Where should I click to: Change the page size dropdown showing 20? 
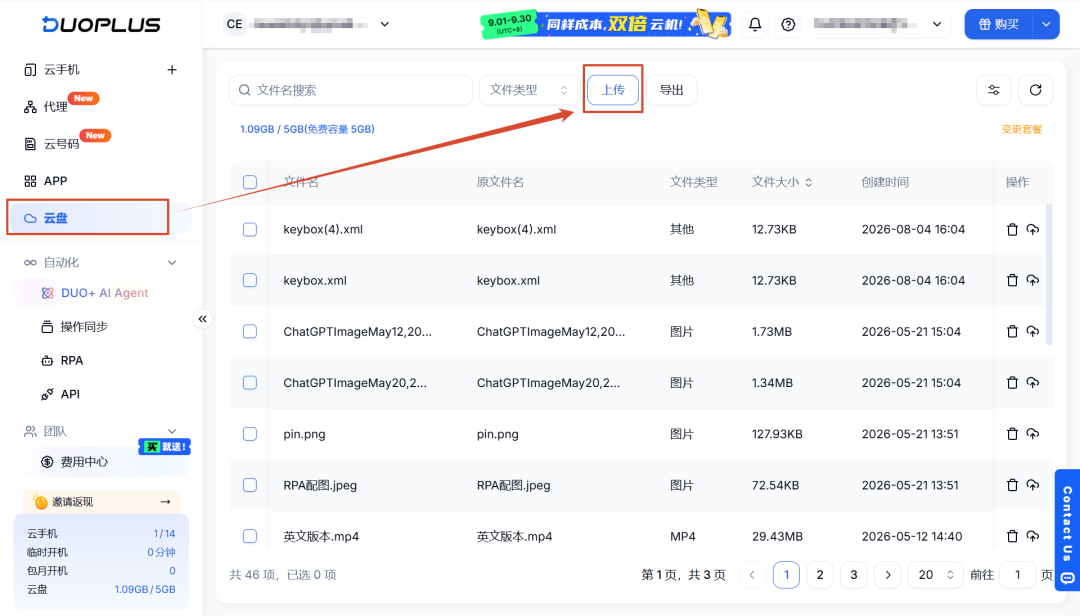click(935, 575)
